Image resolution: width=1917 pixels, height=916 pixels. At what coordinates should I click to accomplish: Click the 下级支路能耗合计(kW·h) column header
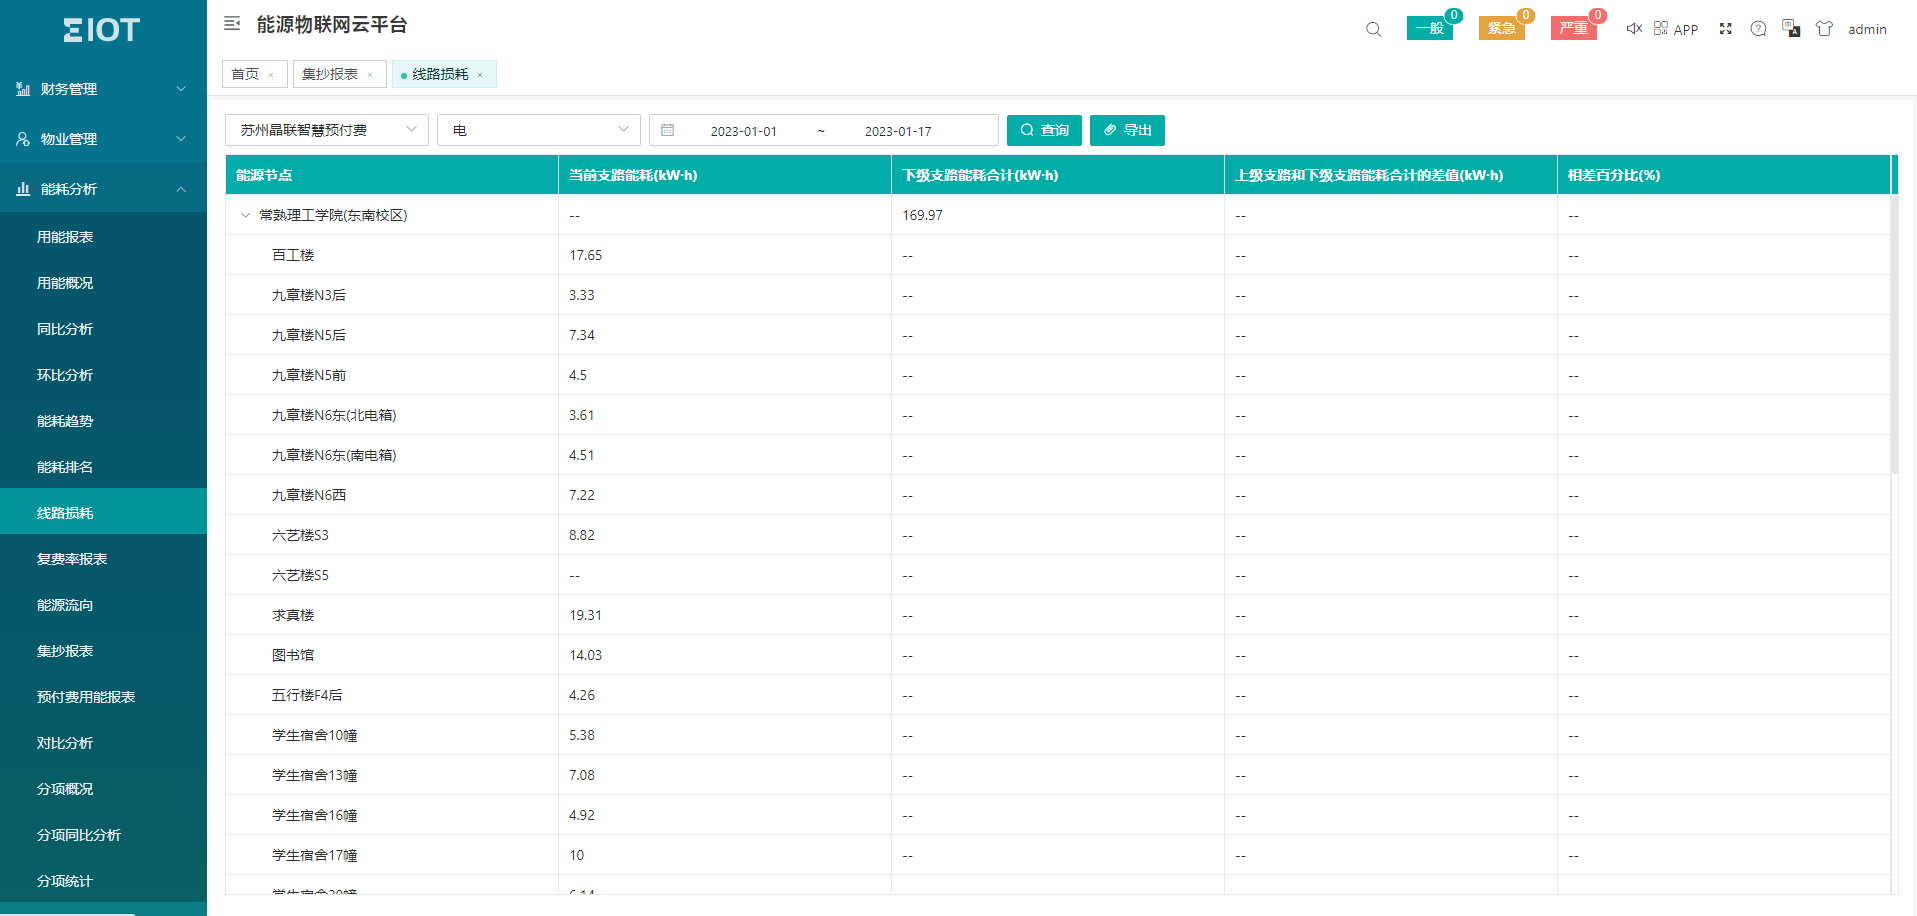click(1058, 175)
